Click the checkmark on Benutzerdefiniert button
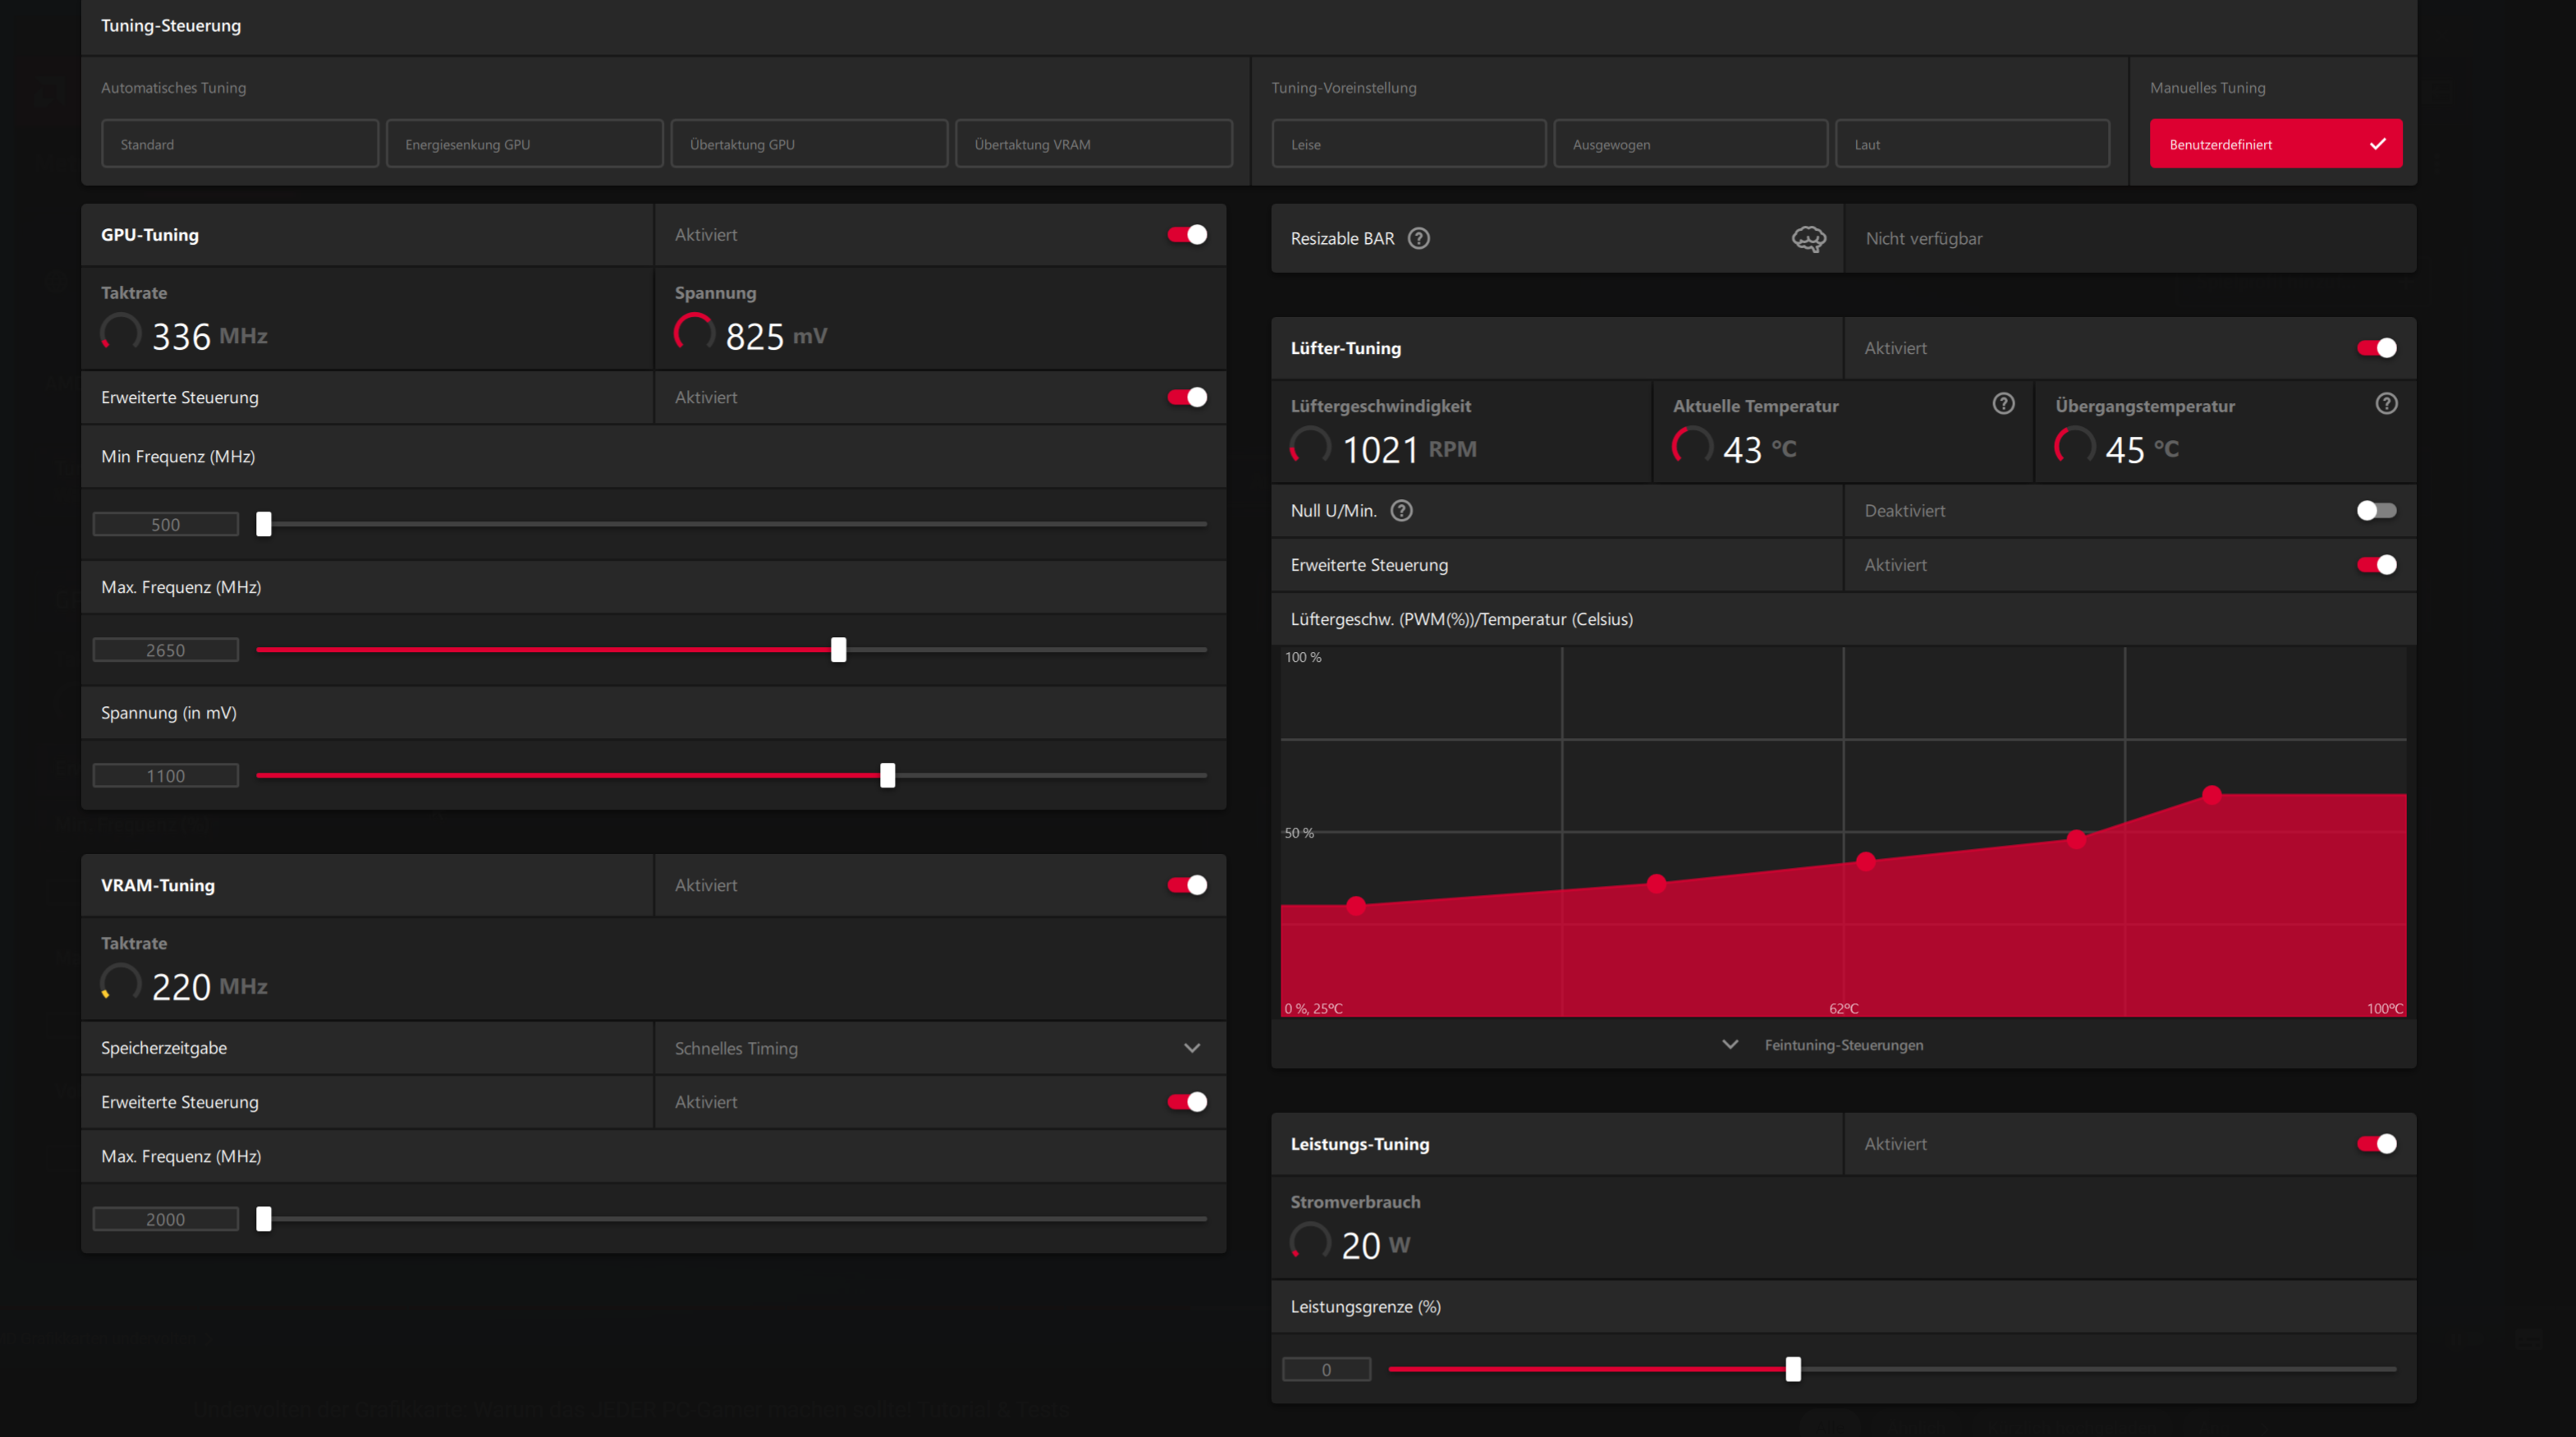 pyautogui.click(x=2377, y=144)
